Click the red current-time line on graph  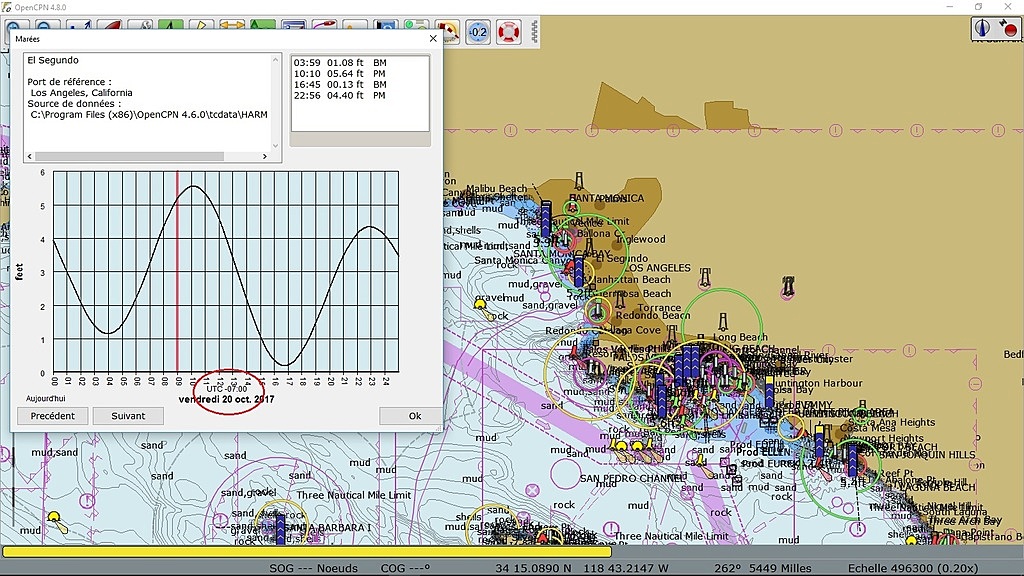point(177,272)
